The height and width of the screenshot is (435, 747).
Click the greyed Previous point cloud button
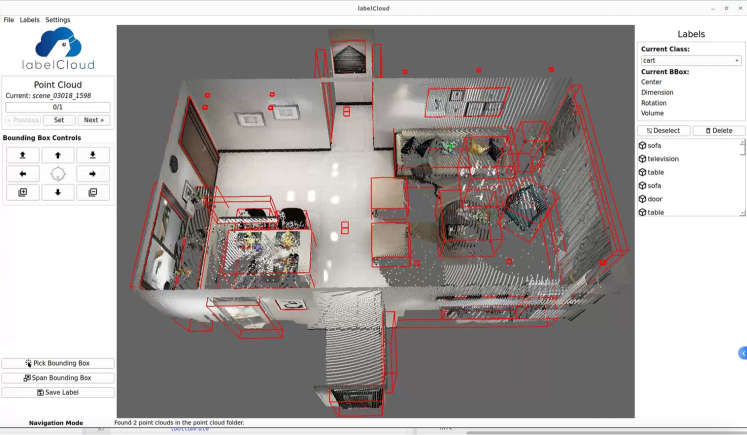pyautogui.click(x=23, y=120)
